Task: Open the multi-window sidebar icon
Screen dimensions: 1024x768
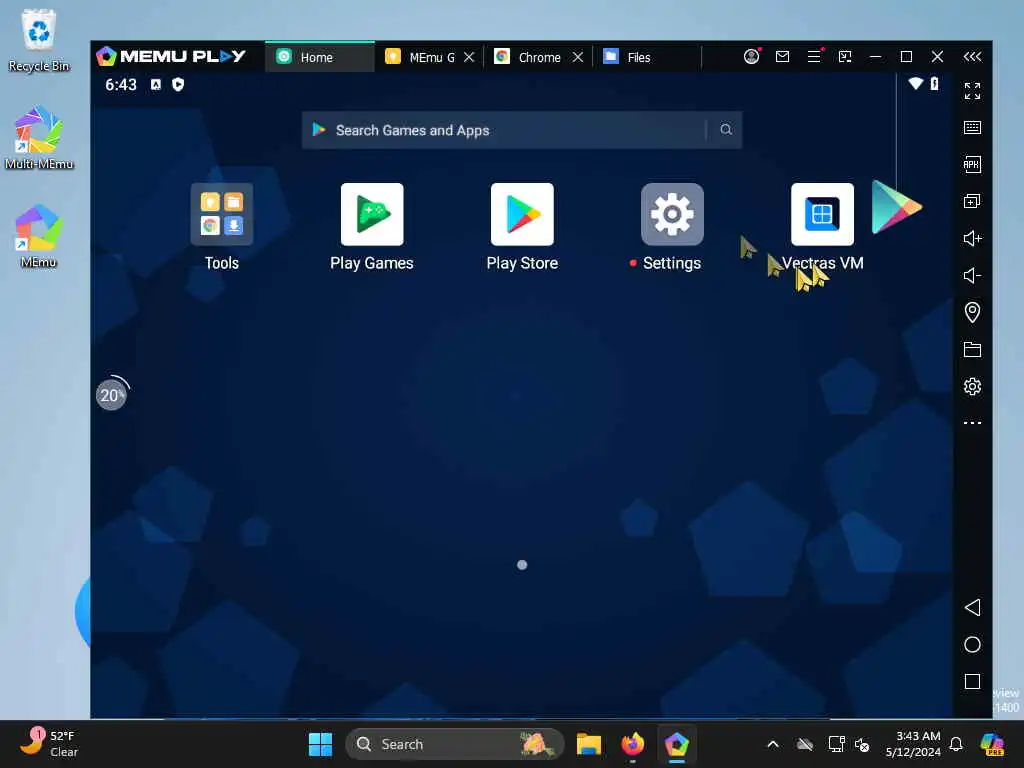Action: (x=972, y=201)
